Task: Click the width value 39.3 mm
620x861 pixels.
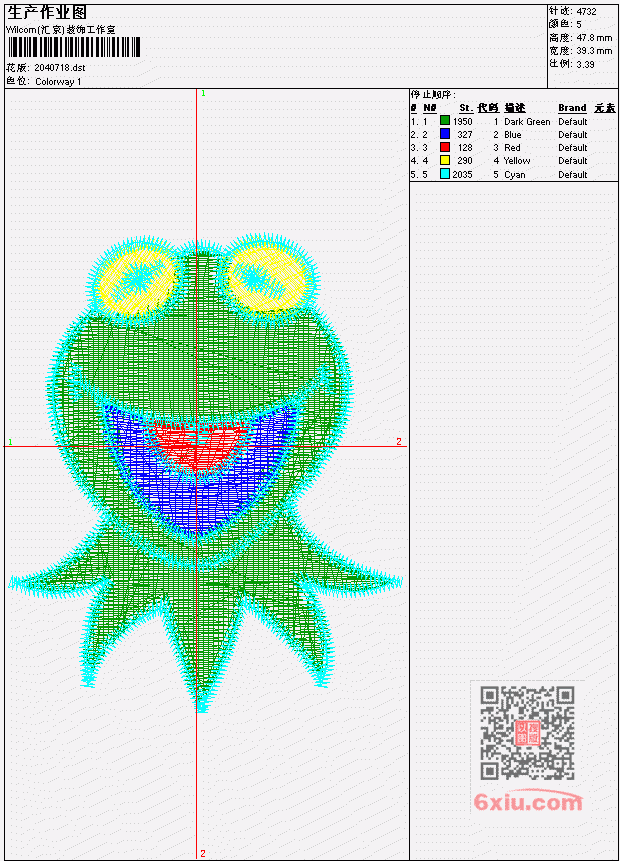Action: [594, 51]
